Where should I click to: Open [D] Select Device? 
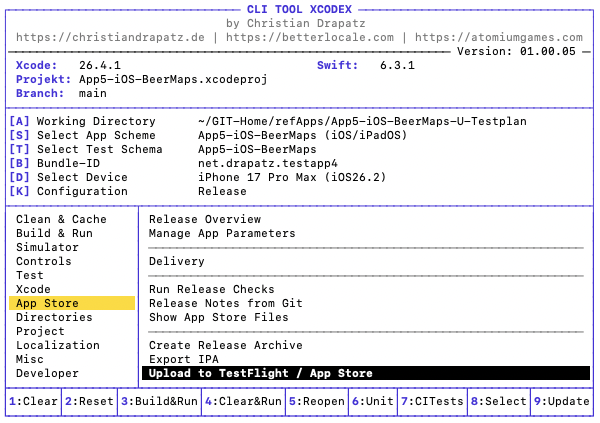pos(68,177)
